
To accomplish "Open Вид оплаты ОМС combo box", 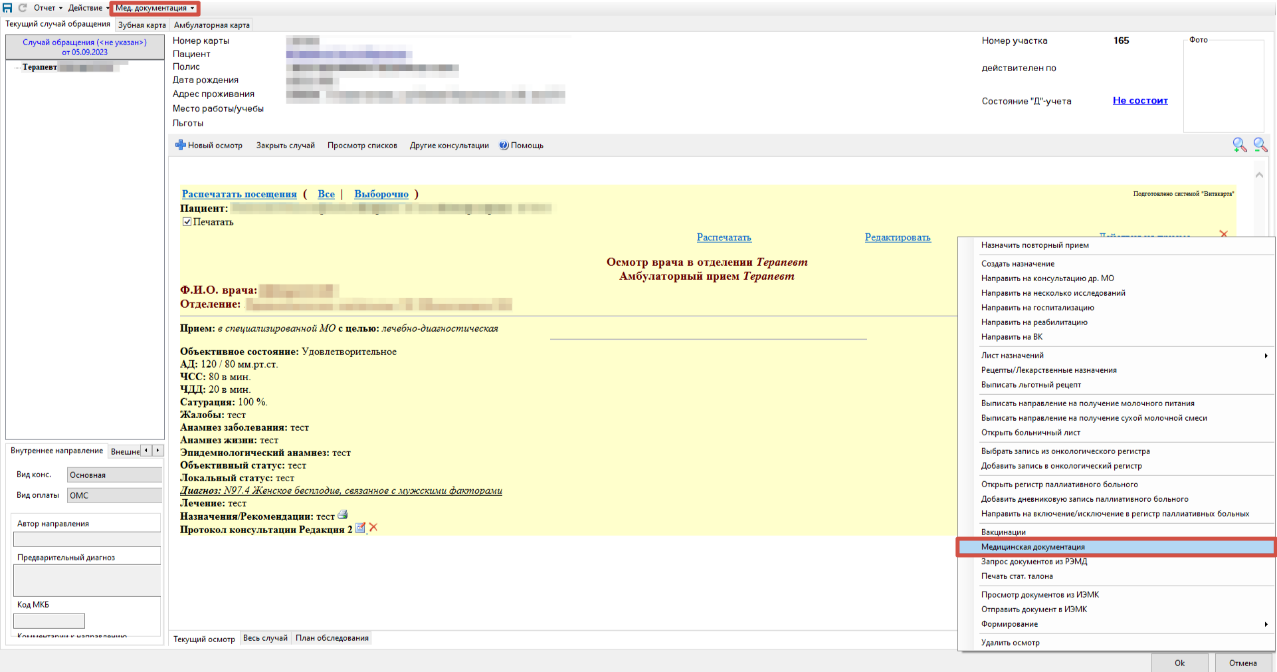I will coord(114,495).
